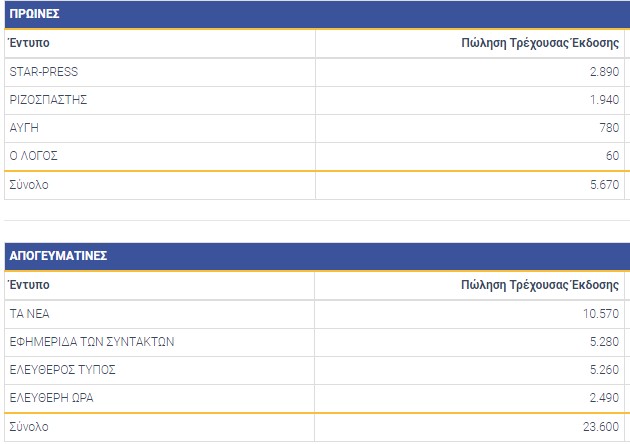Click the ΠΡΩΙΝΕΣ table header
The width and height of the screenshot is (630, 444).
[35, 14]
